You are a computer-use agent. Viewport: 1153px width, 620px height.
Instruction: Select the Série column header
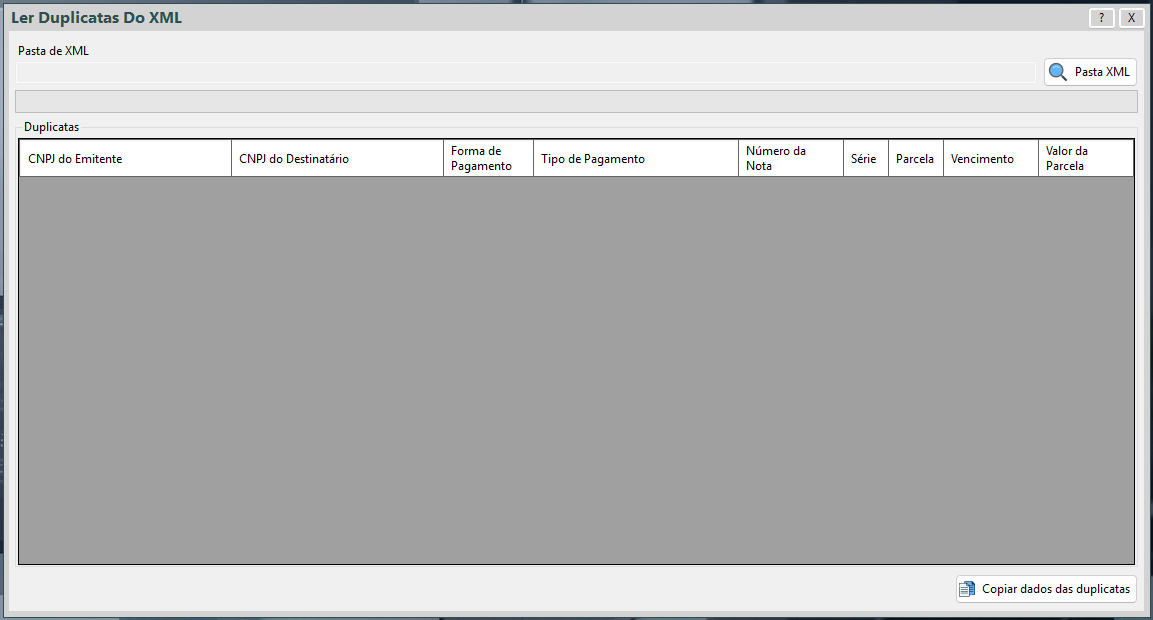point(865,159)
